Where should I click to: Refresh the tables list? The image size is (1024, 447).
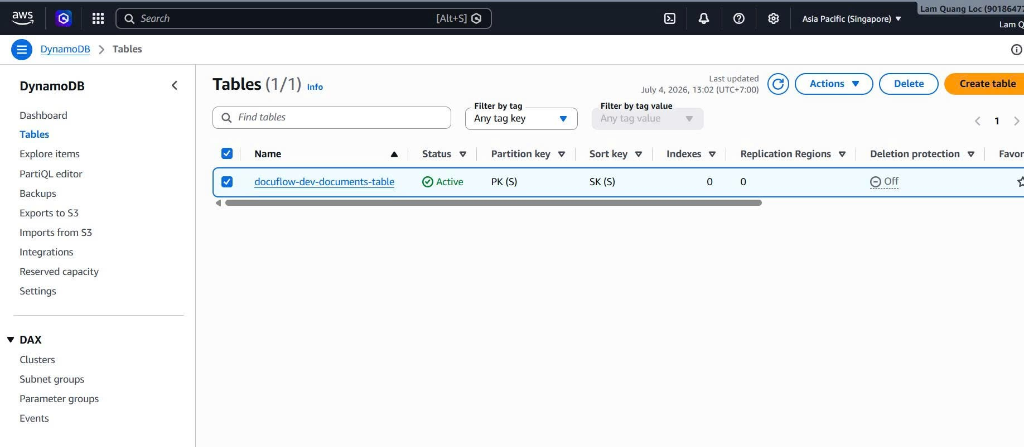[x=778, y=84]
